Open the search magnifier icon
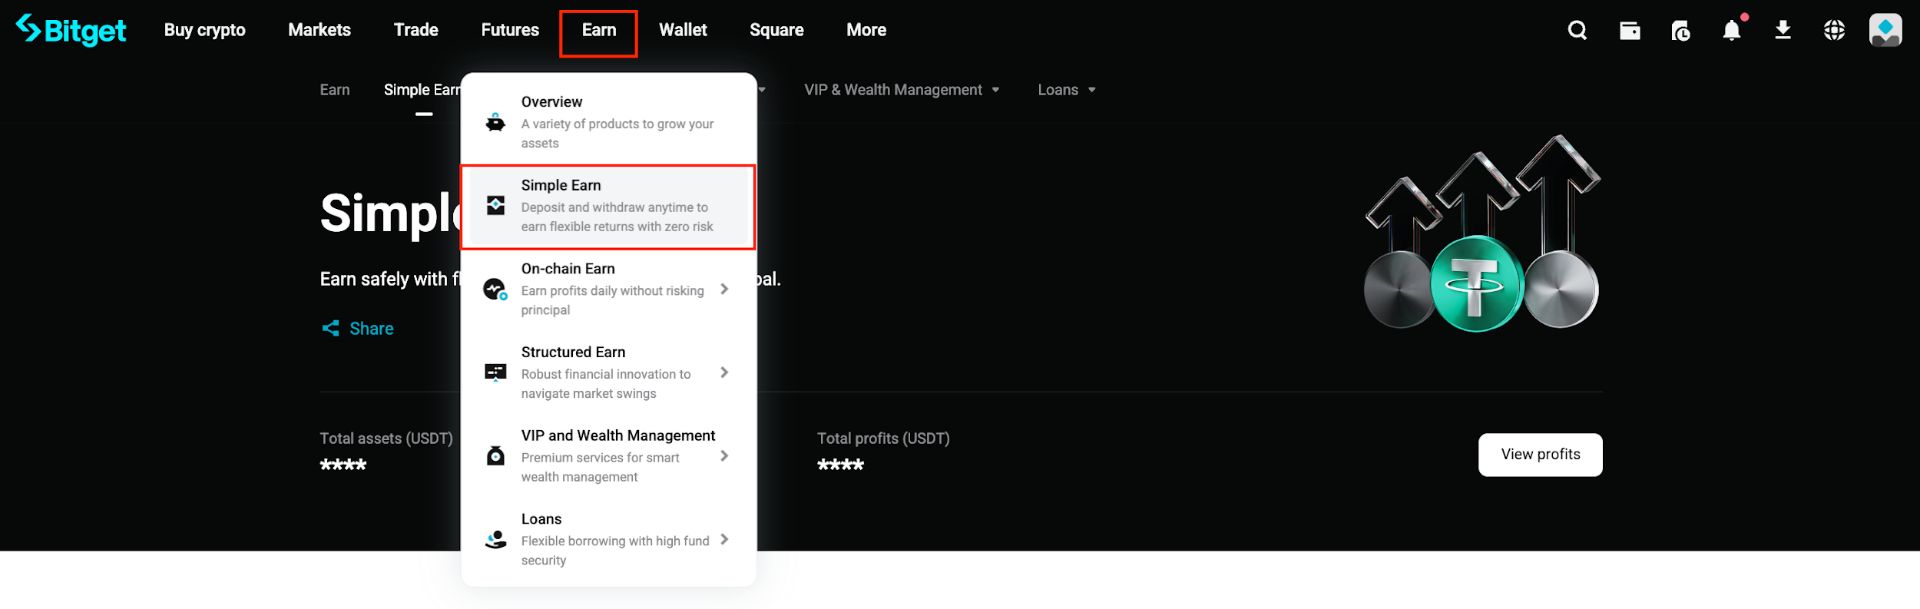 click(1577, 30)
